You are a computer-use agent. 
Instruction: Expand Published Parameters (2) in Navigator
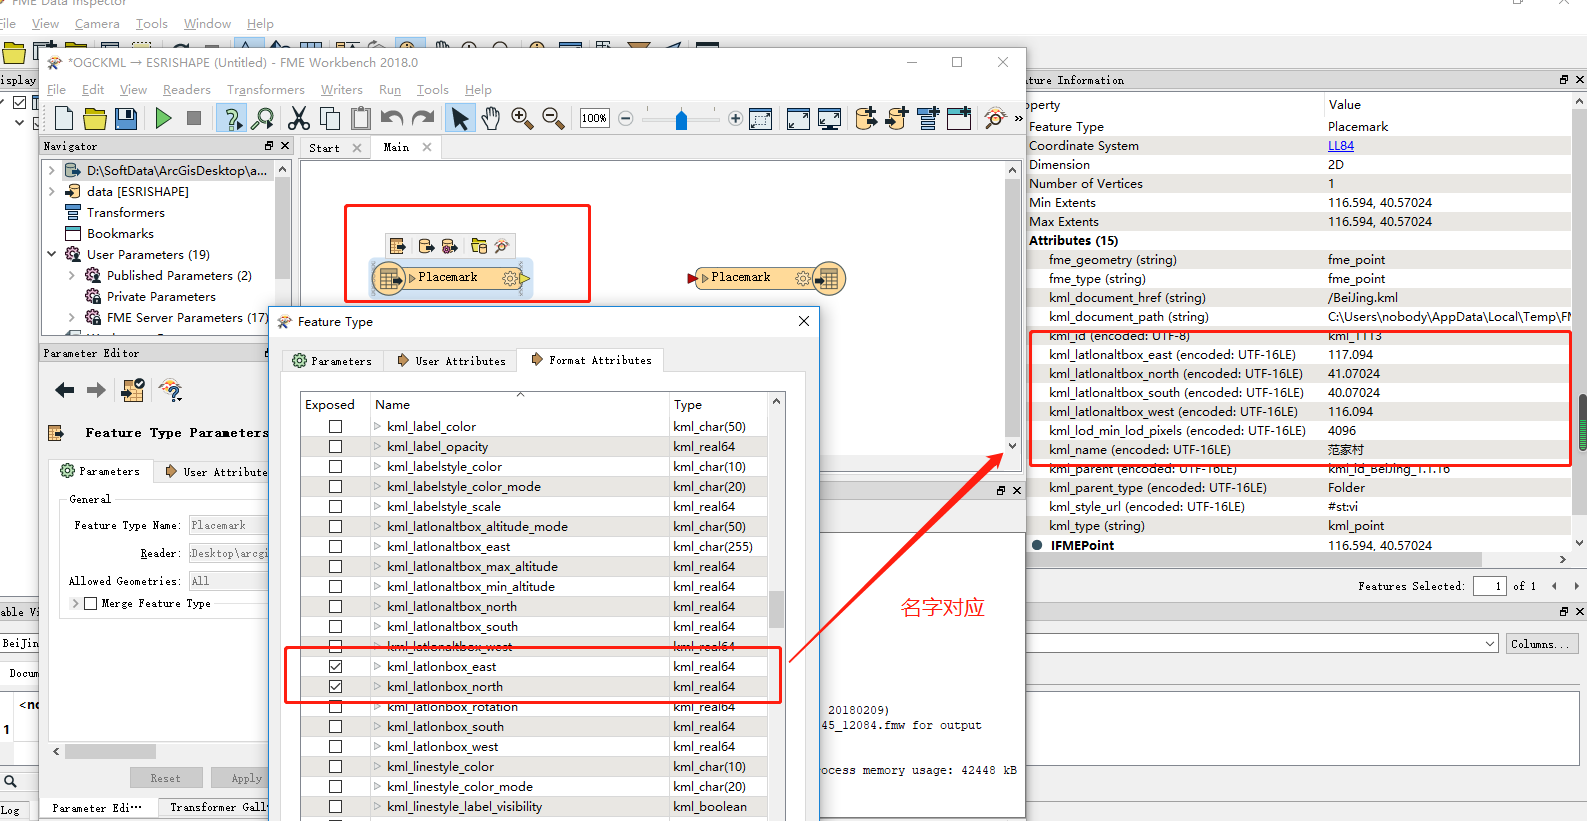72,275
